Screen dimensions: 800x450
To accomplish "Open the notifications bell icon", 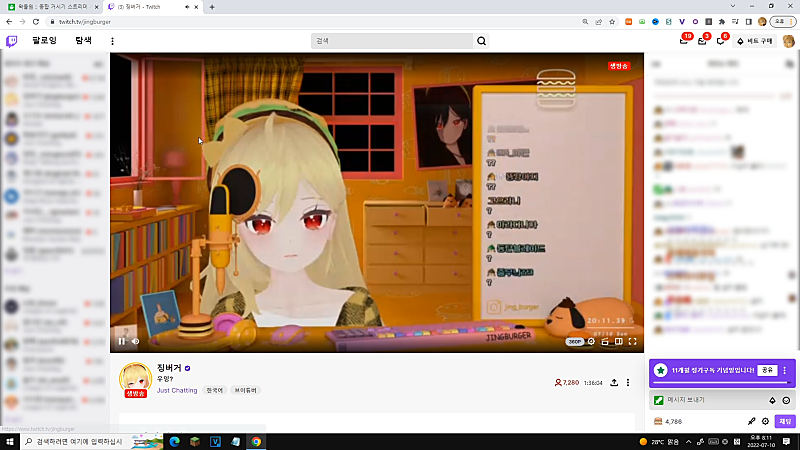I will [721, 41].
